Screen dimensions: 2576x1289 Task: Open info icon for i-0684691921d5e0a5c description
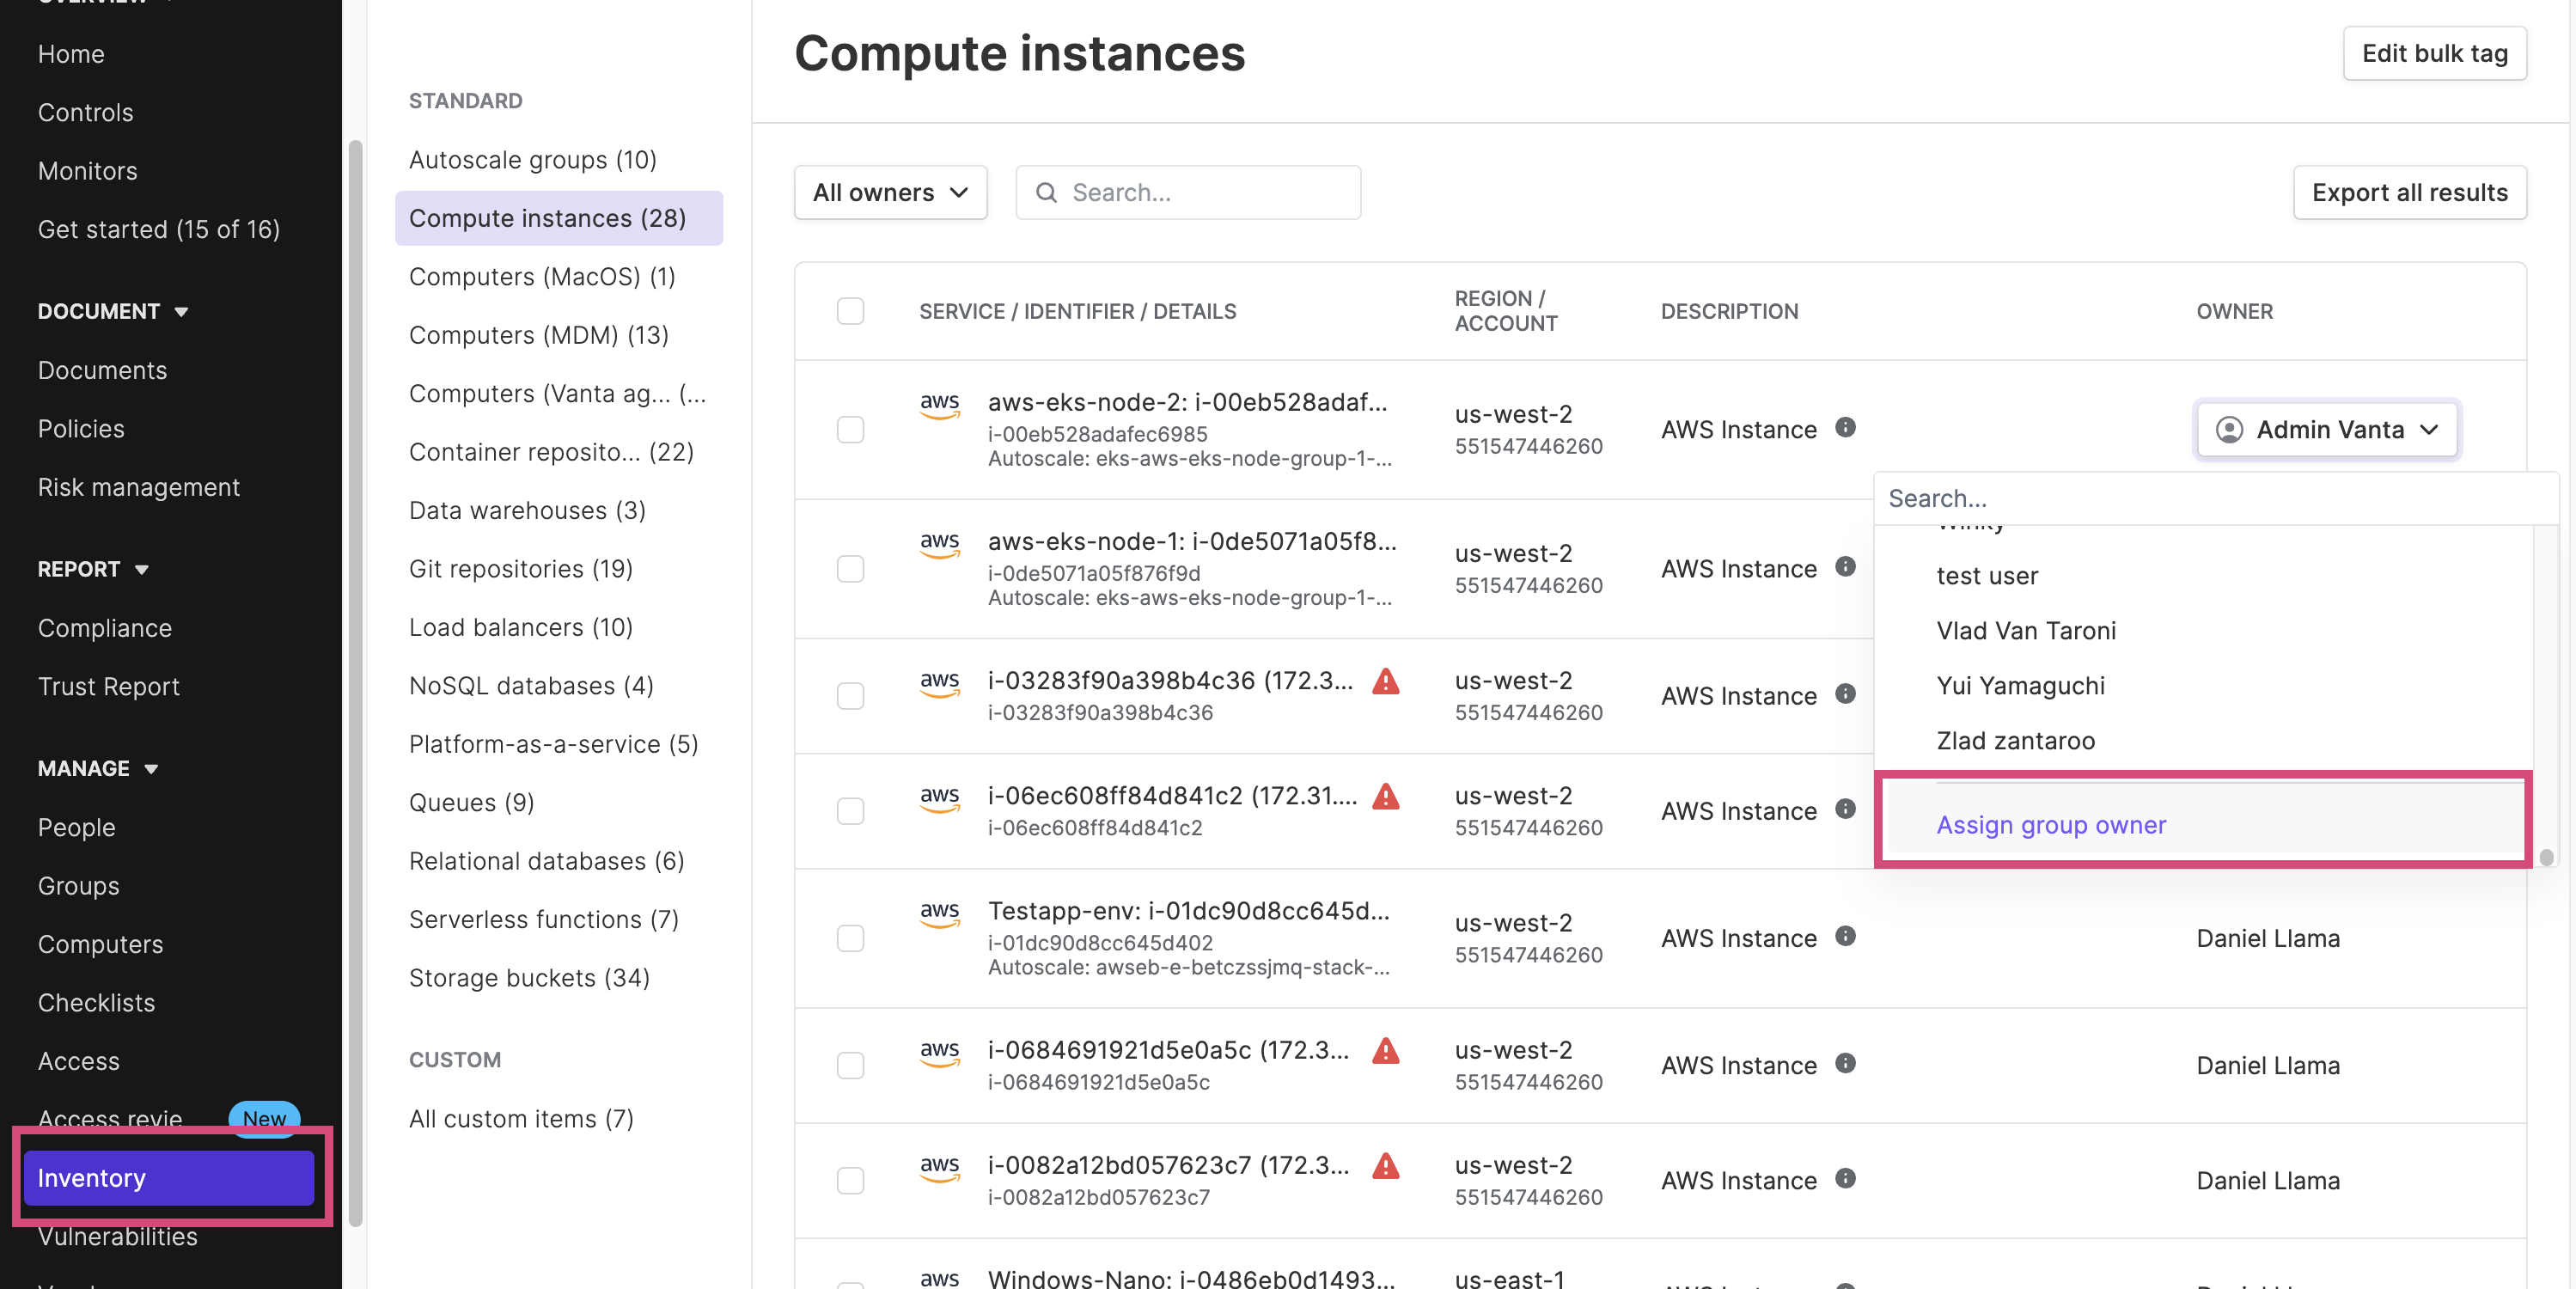(1845, 1062)
